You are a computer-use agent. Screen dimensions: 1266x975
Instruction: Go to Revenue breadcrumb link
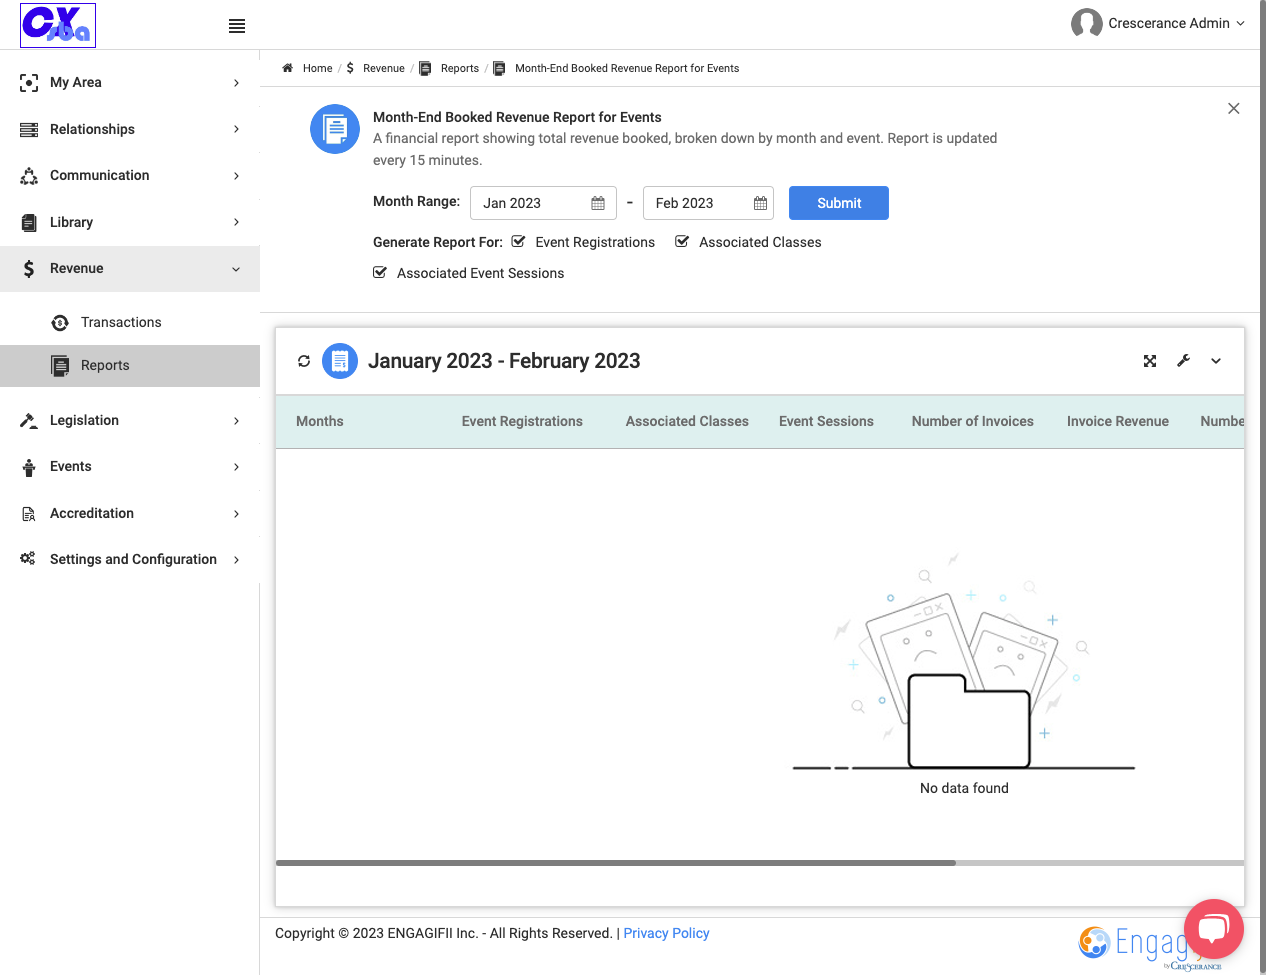pos(384,68)
